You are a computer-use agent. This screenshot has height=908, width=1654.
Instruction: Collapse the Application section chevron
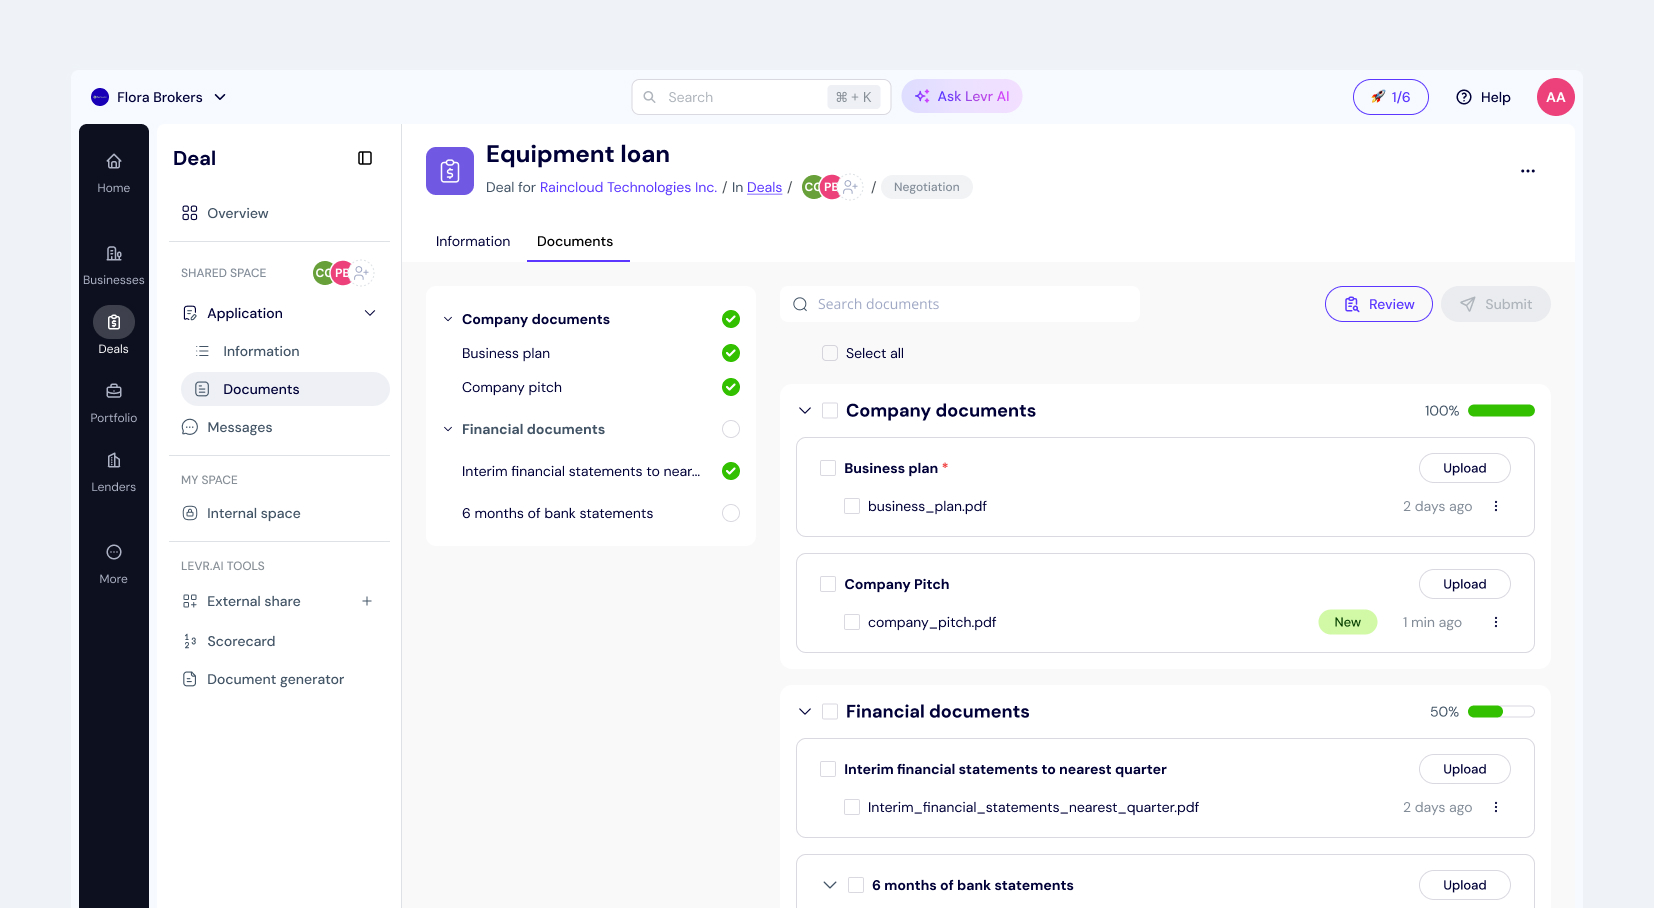point(370,313)
